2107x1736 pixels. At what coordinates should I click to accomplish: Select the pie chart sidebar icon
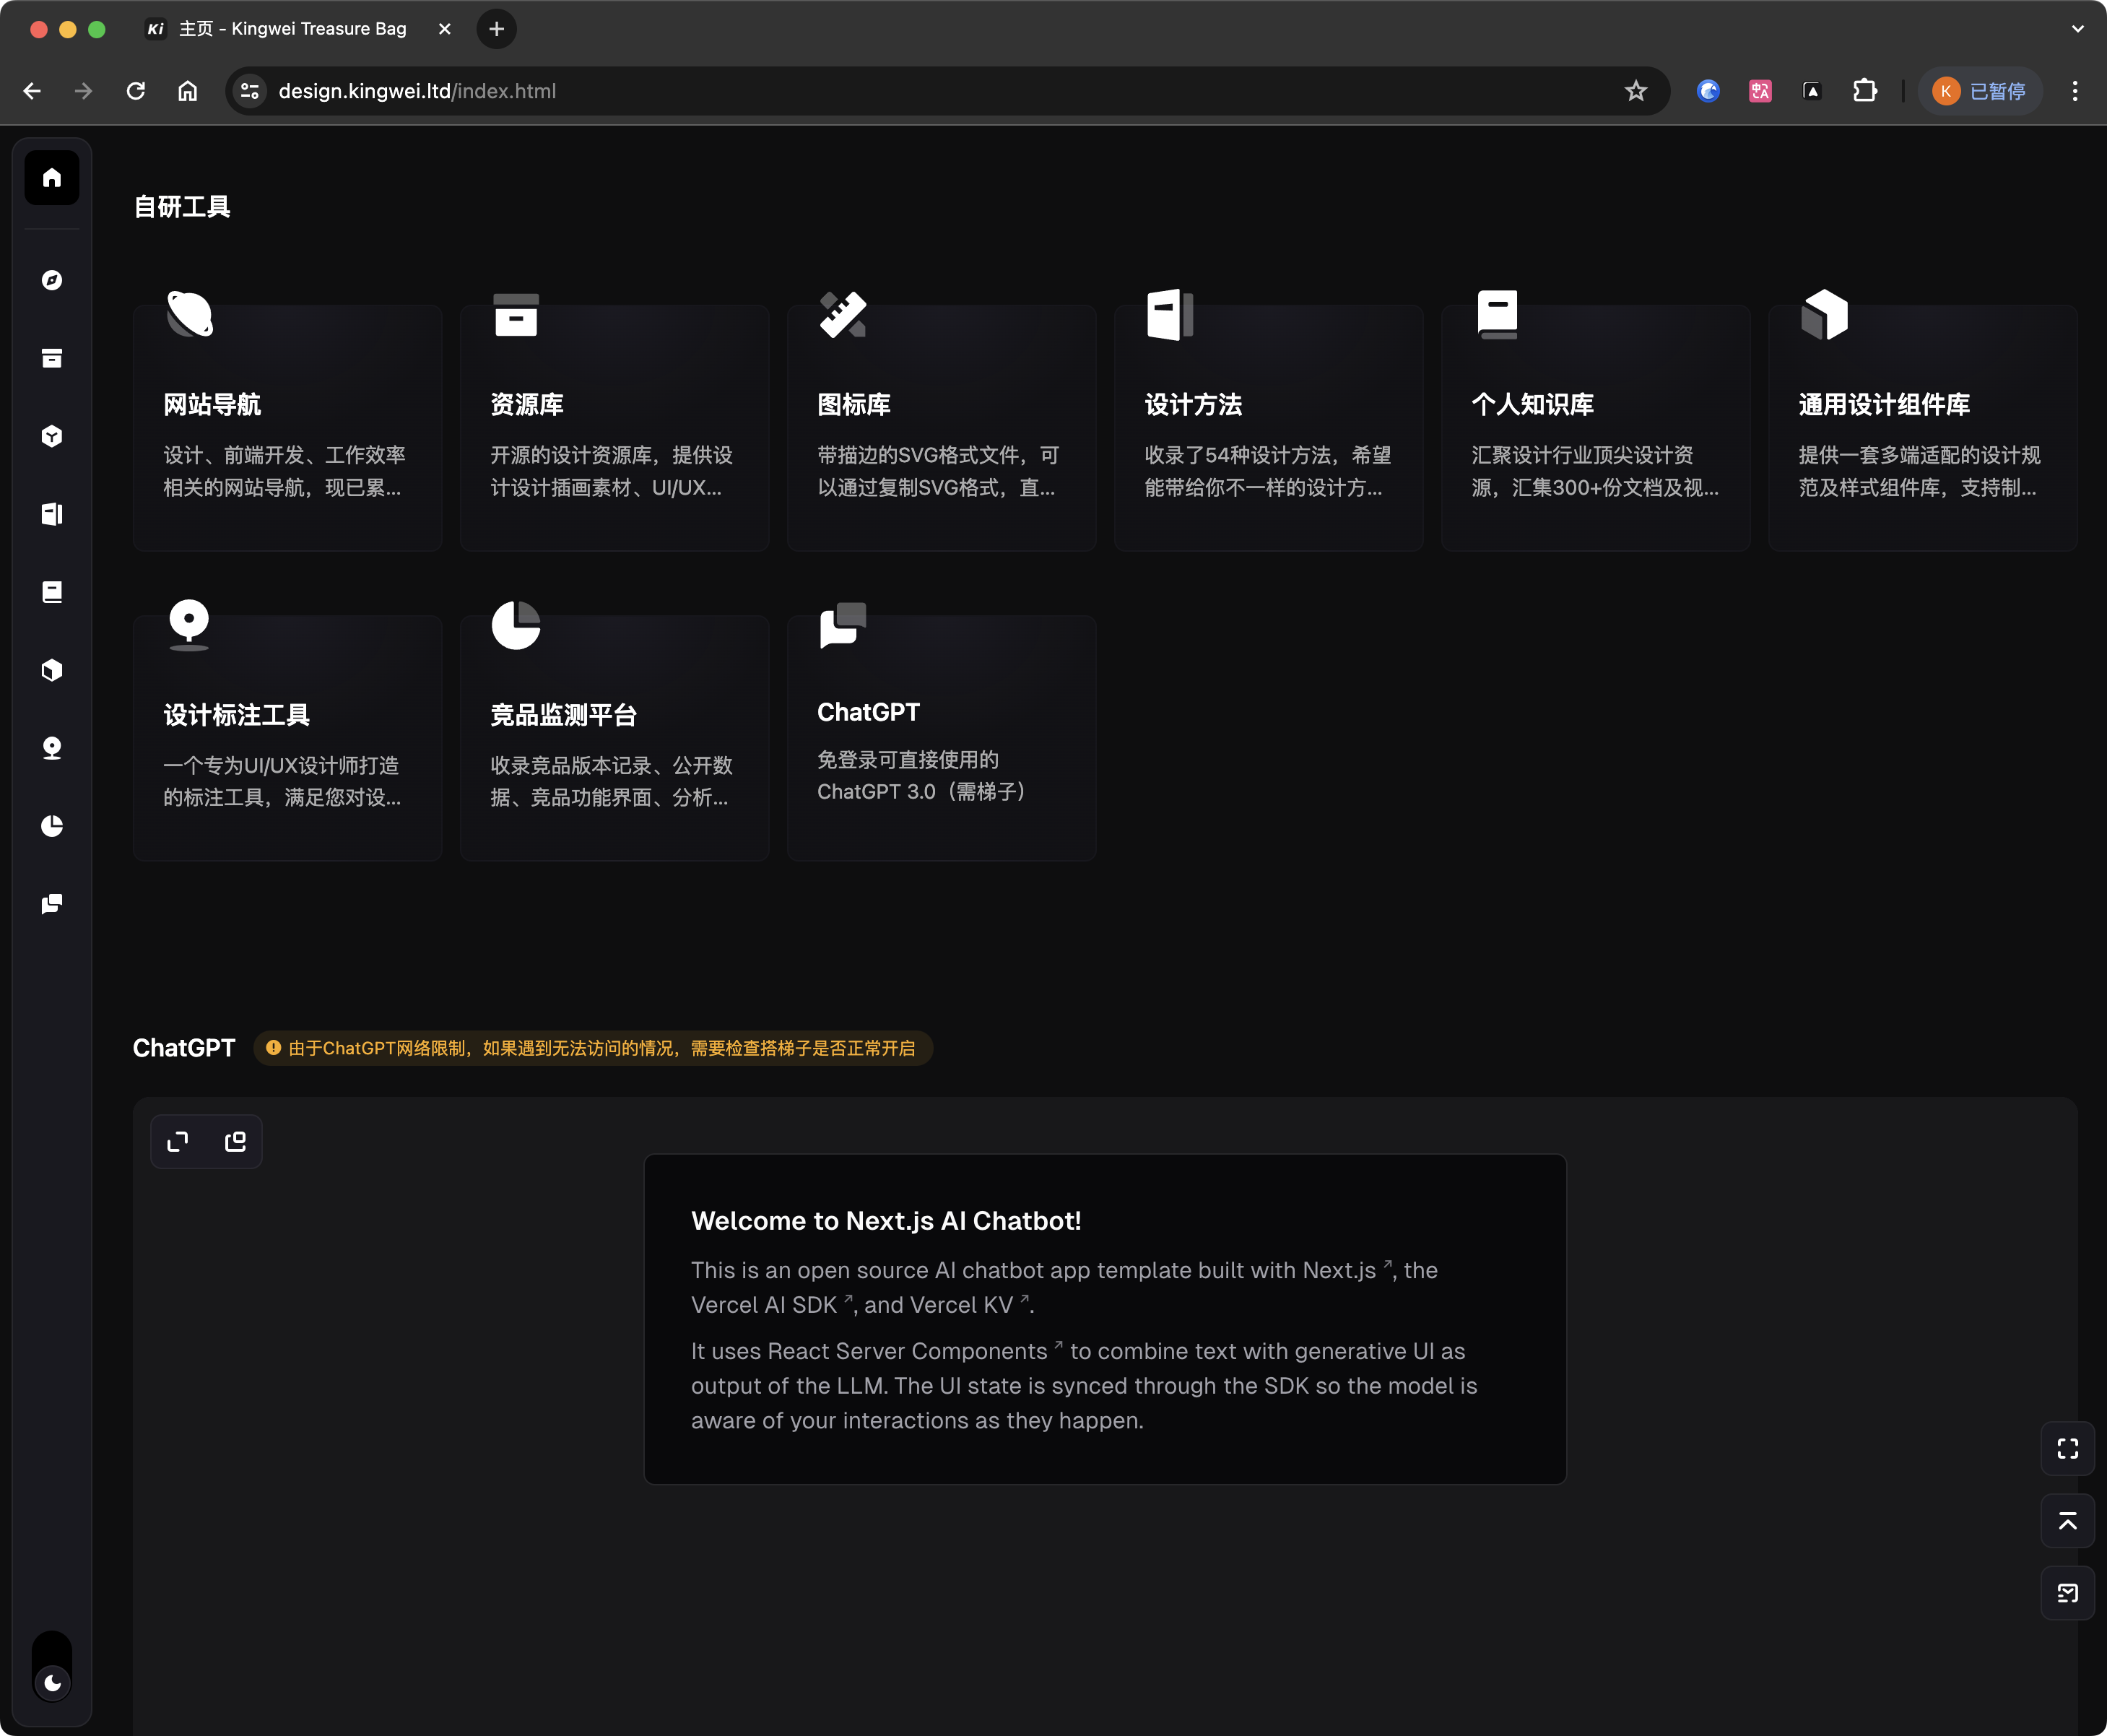[52, 826]
